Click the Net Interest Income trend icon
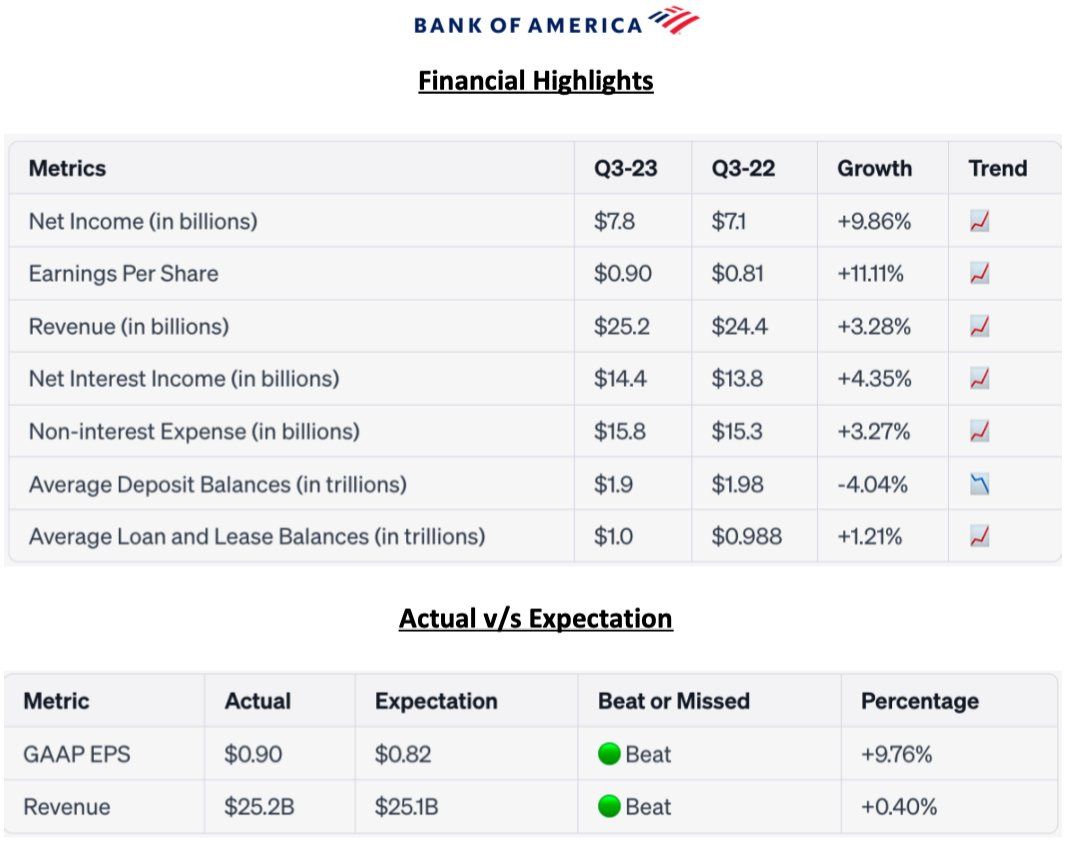 pos(979,379)
